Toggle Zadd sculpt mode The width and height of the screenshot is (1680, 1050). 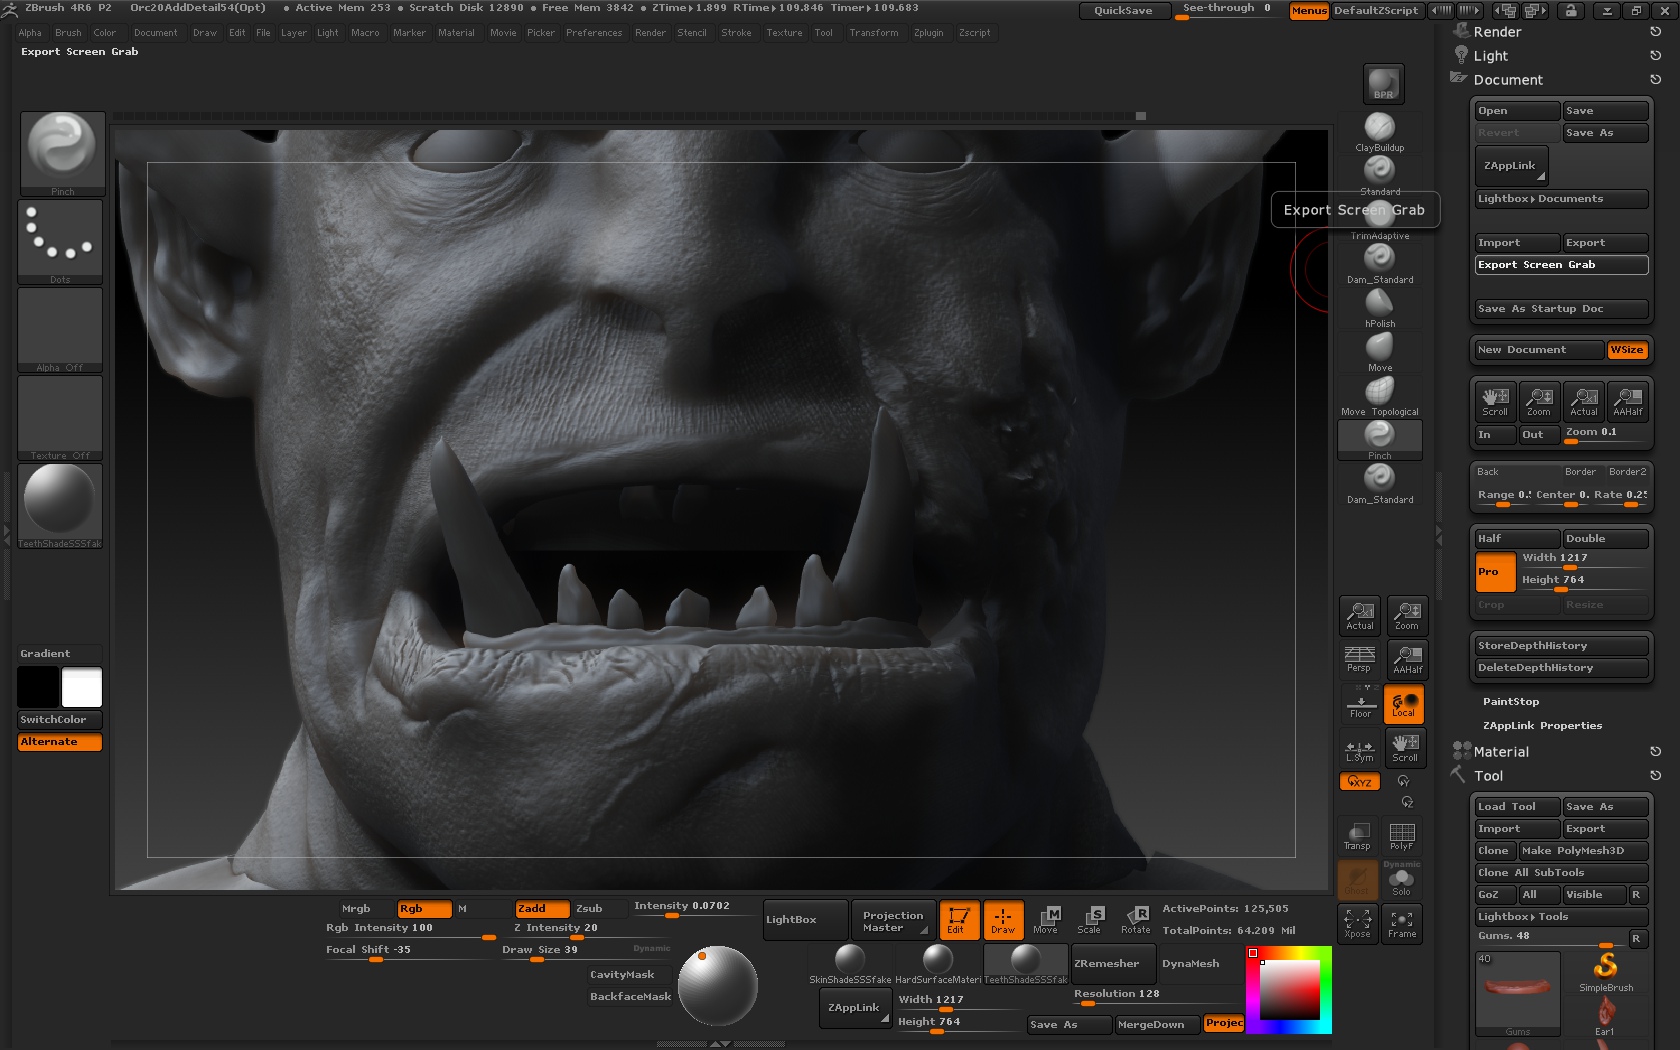pyautogui.click(x=542, y=908)
